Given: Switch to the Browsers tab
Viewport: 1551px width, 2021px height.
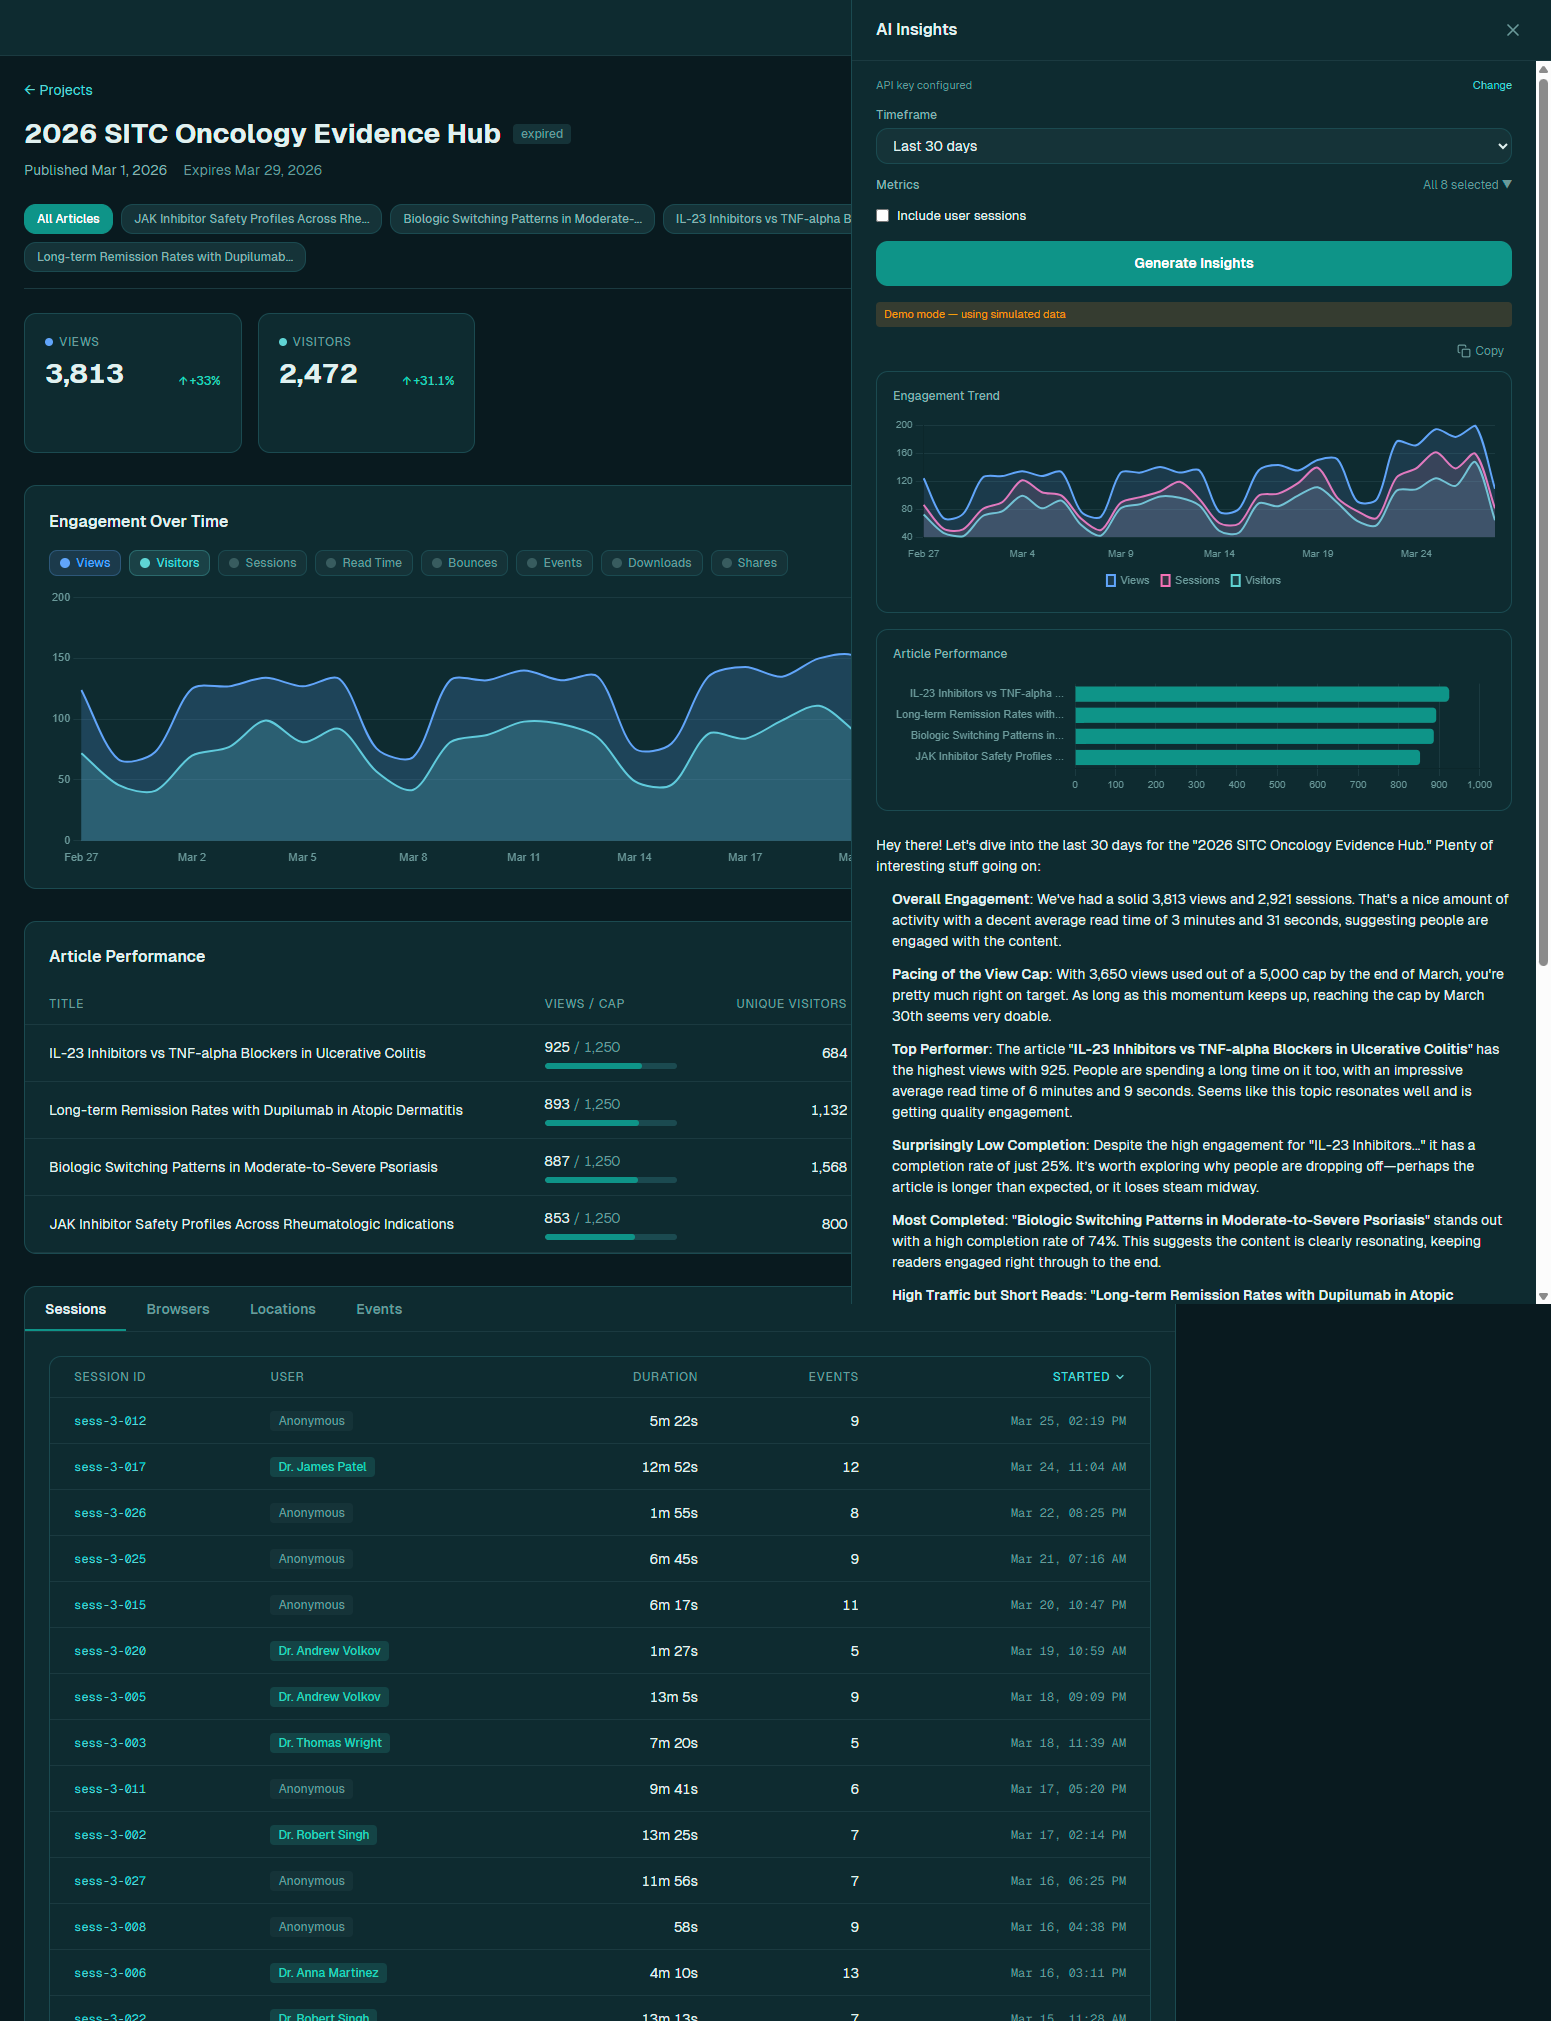Looking at the screenshot, I should pos(178,1309).
